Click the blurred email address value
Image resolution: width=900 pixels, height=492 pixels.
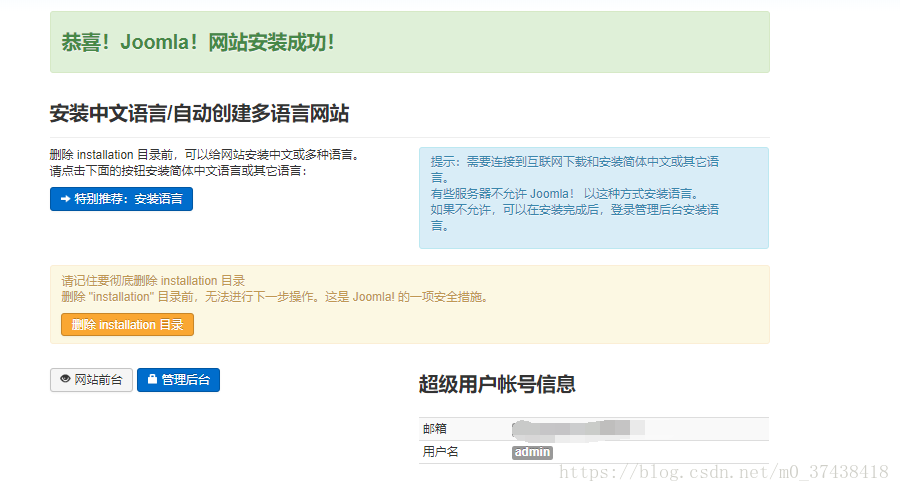[x=578, y=429]
